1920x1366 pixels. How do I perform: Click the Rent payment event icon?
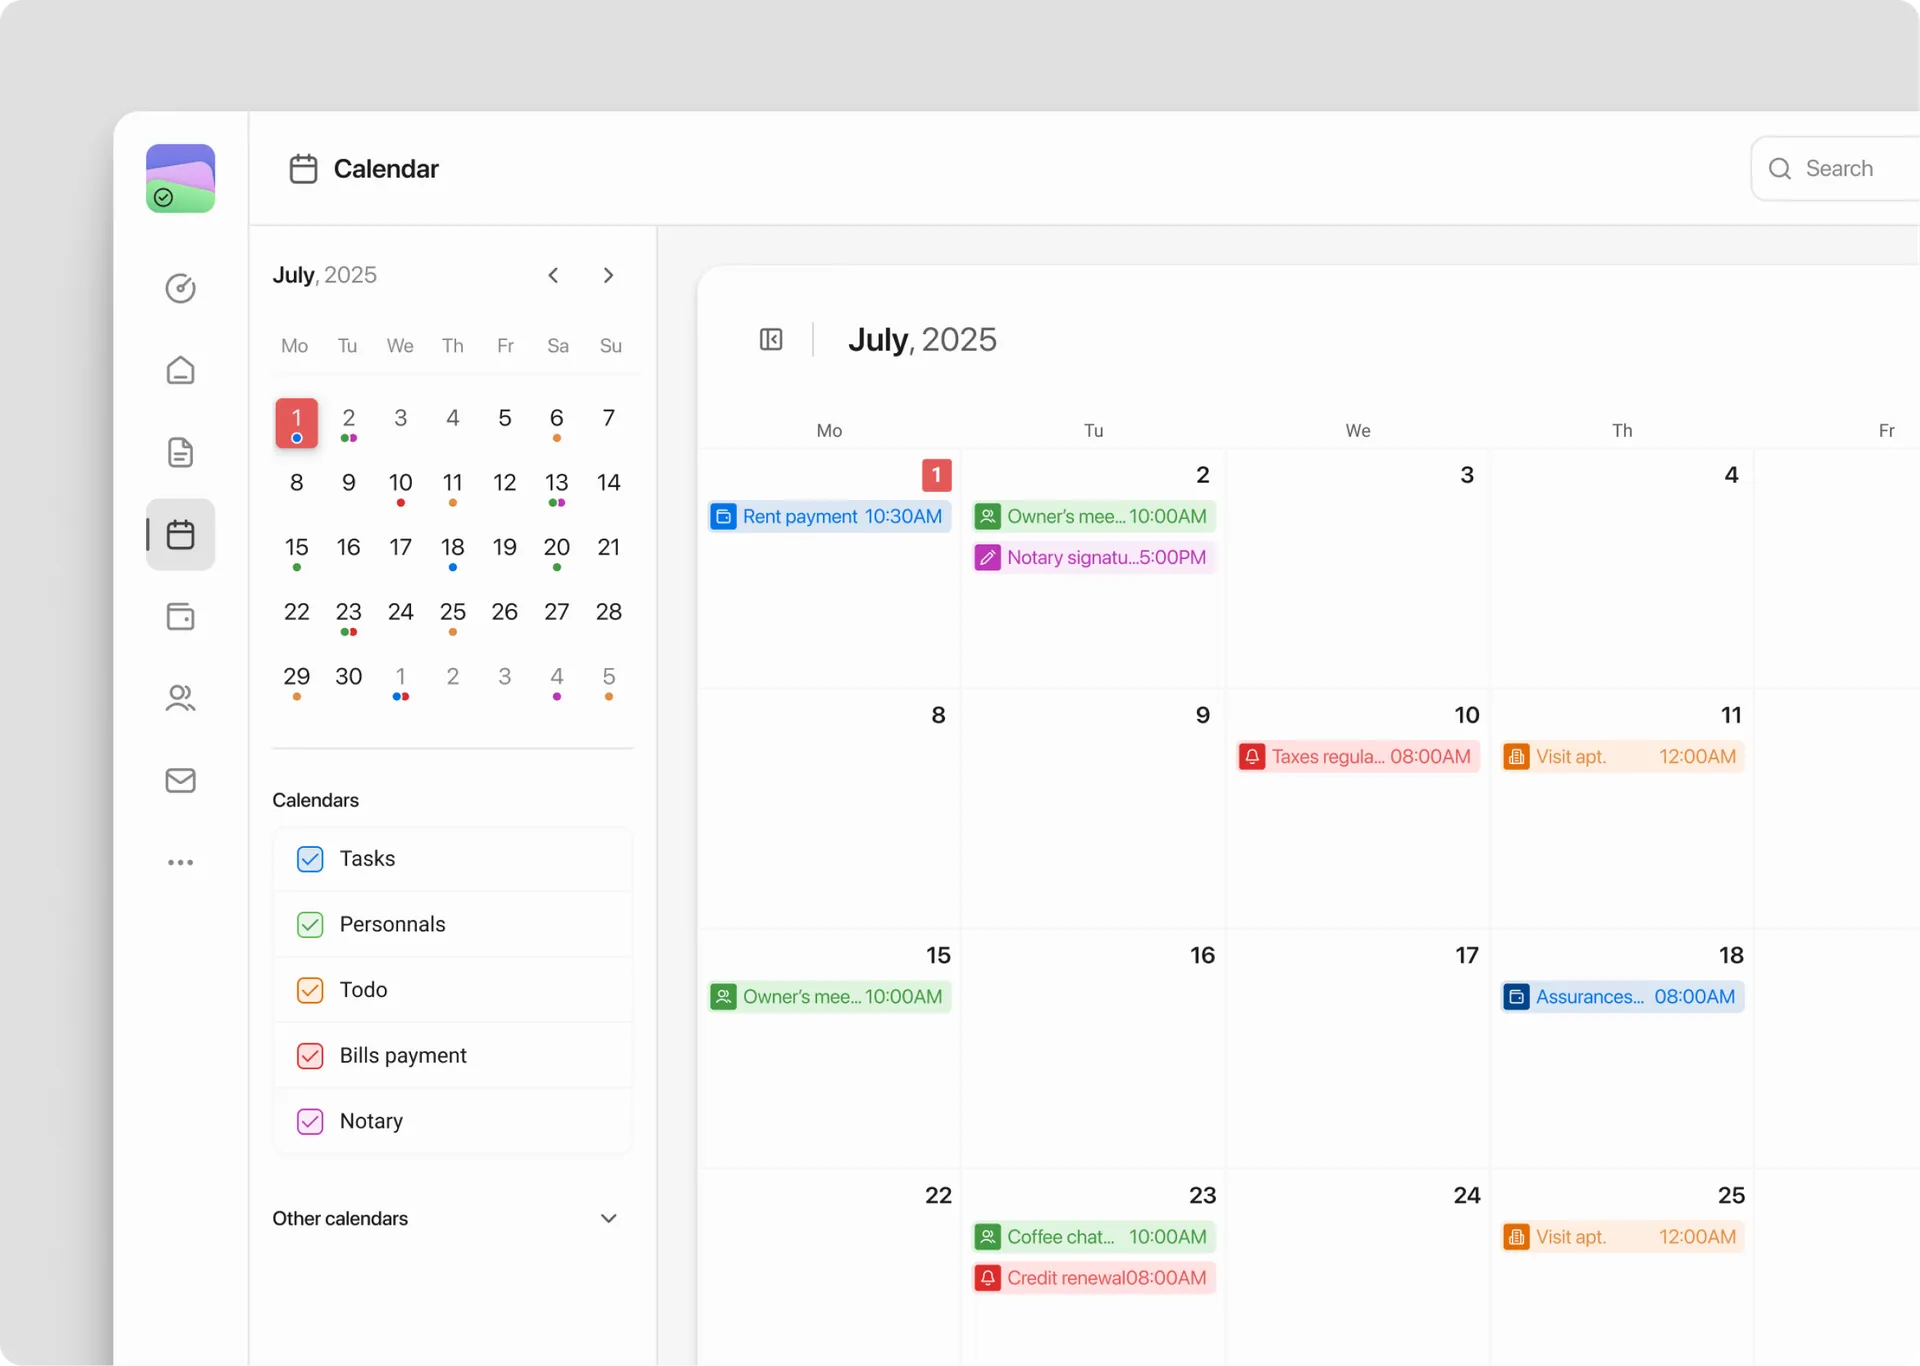[724, 517]
